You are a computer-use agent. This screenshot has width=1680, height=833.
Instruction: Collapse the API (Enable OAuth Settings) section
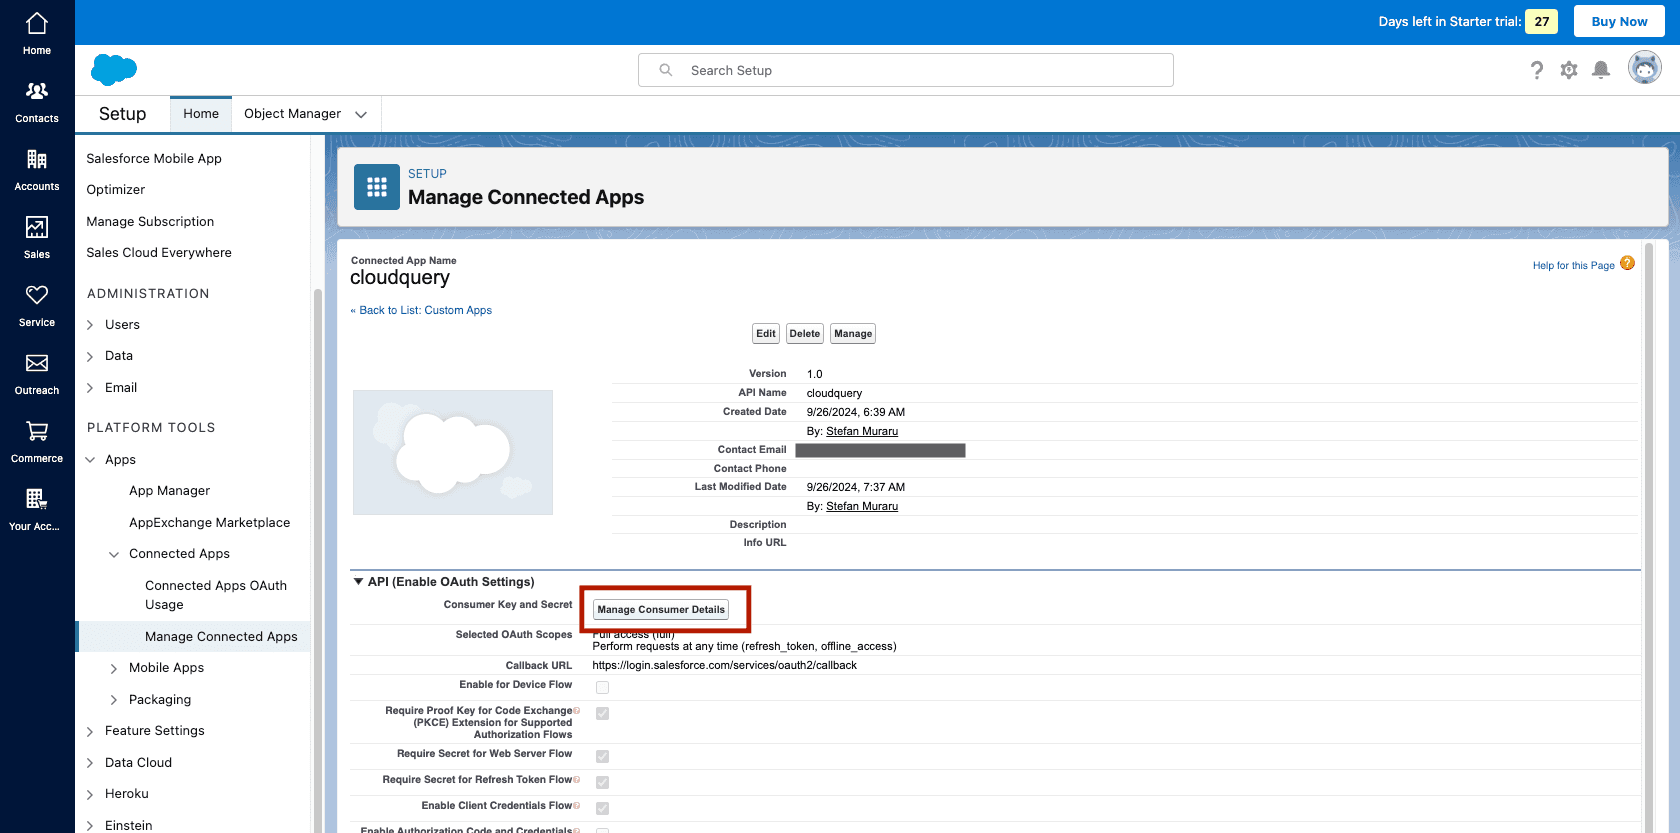358,581
